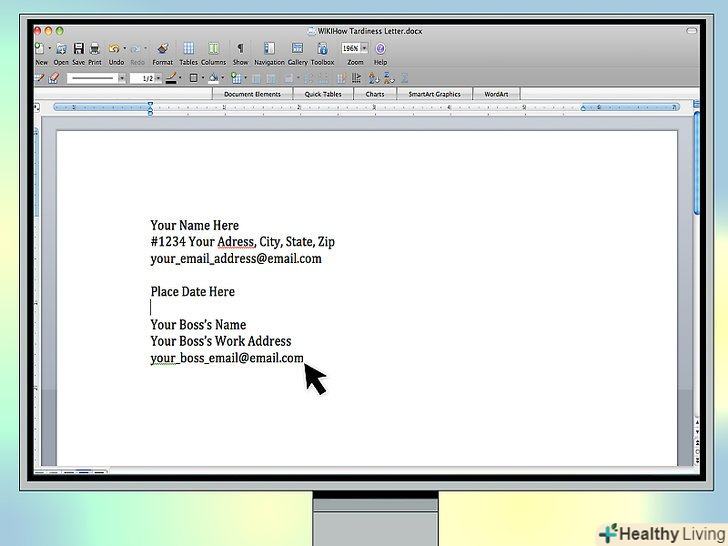Click the line "your_boss_email@email.com"
This screenshot has height=546, width=728.
tap(227, 358)
